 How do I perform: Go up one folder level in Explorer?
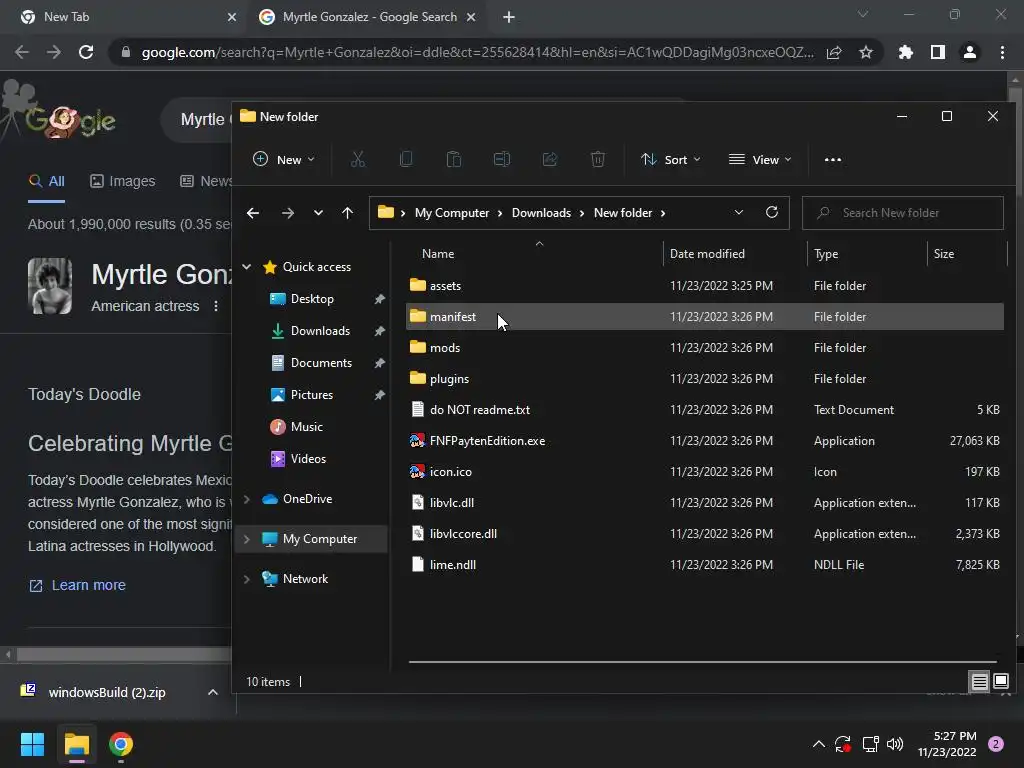click(x=347, y=213)
